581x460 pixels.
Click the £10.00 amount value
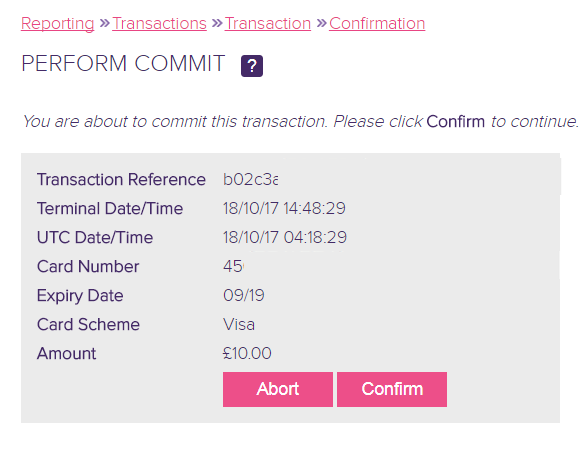pos(247,353)
